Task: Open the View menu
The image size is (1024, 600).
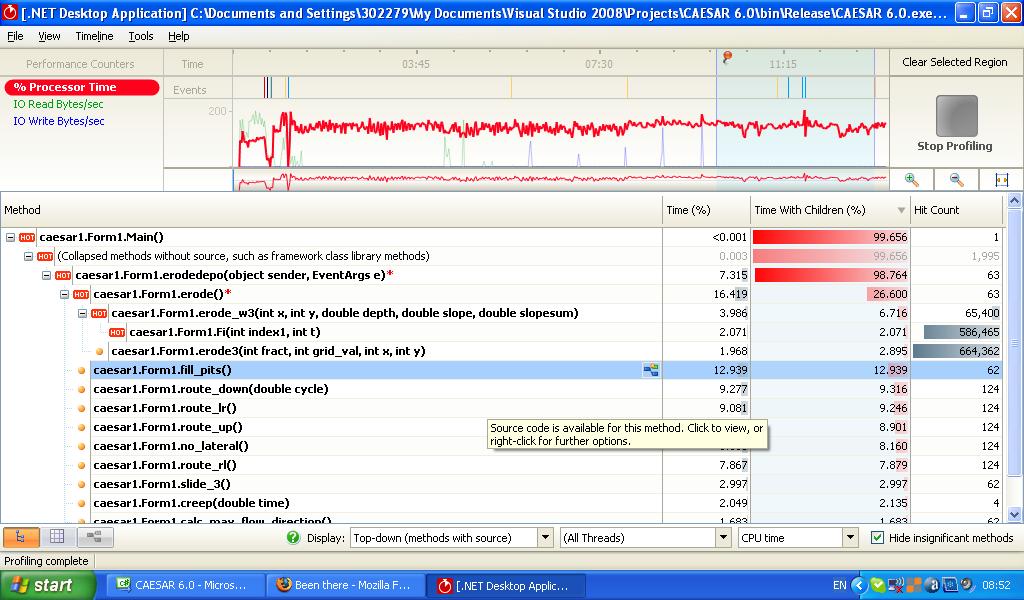Action: [x=49, y=36]
